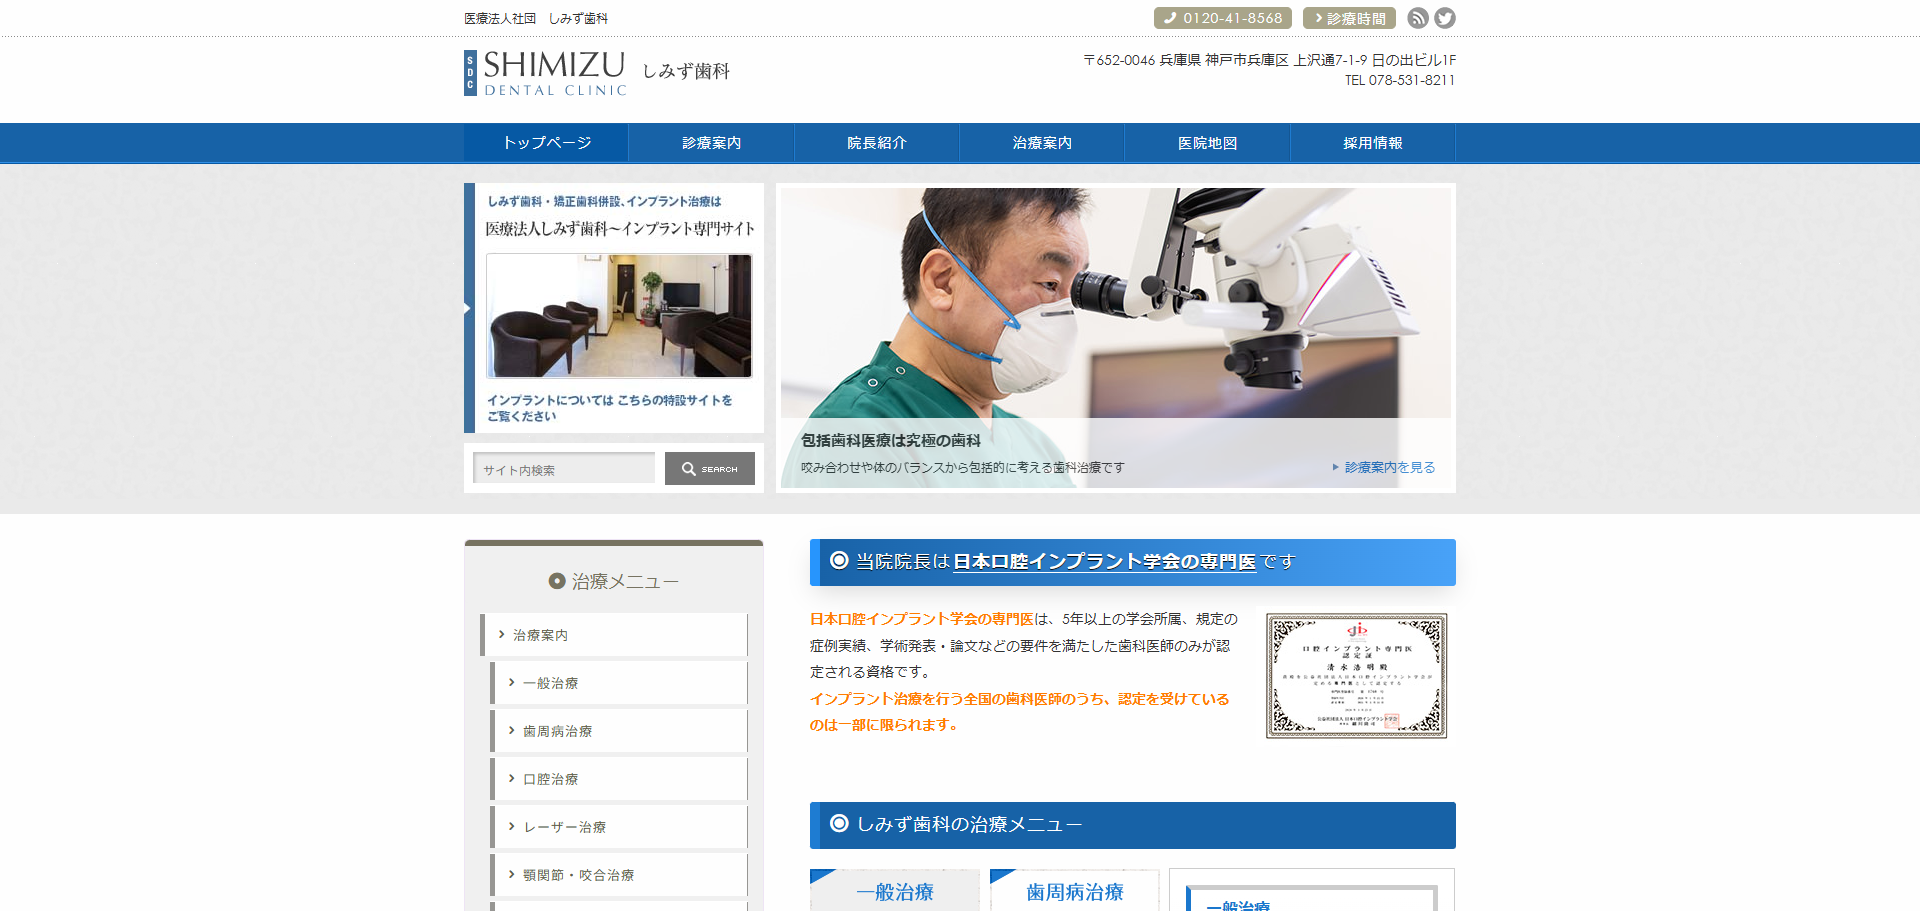
Task: Open 顎関節・咬合治療 in the sidebar menu
Action: click(618, 875)
